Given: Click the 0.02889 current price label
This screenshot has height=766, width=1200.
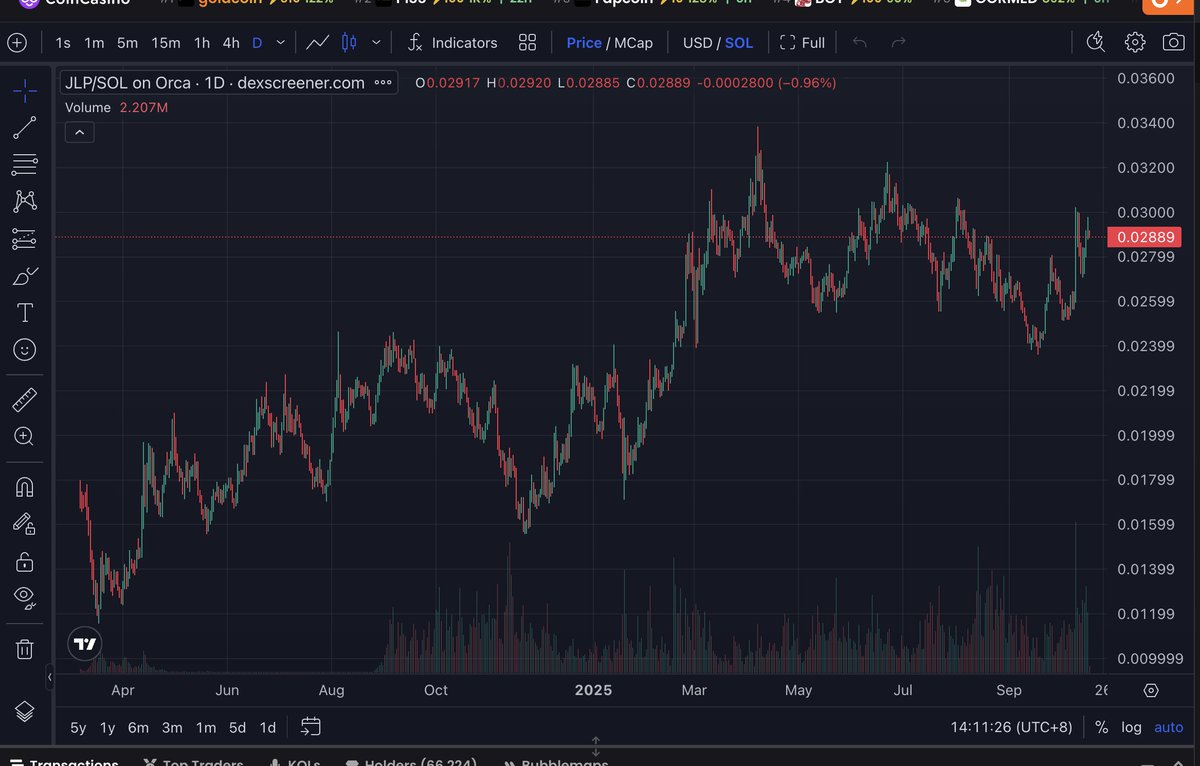Looking at the screenshot, I should [x=1145, y=237].
